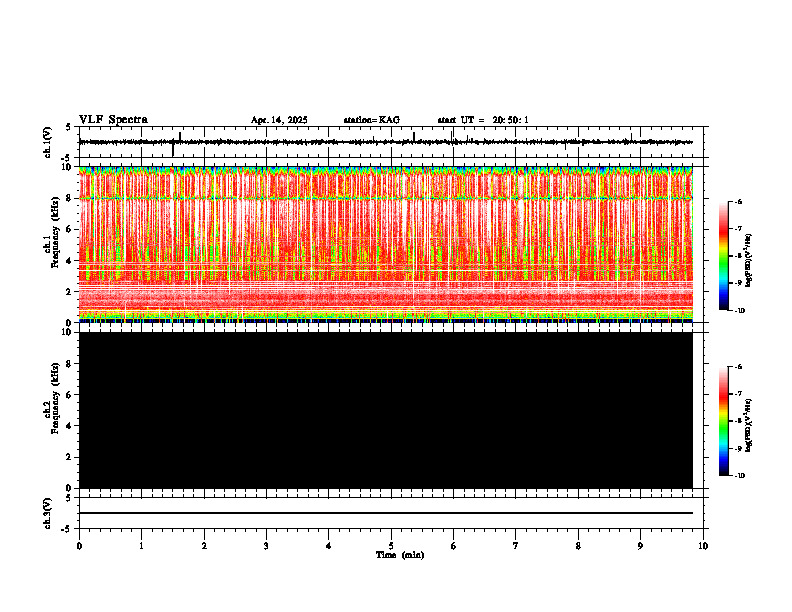This screenshot has width=792, height=612.
Task: Click time axis tick label "6"
Action: point(453,546)
